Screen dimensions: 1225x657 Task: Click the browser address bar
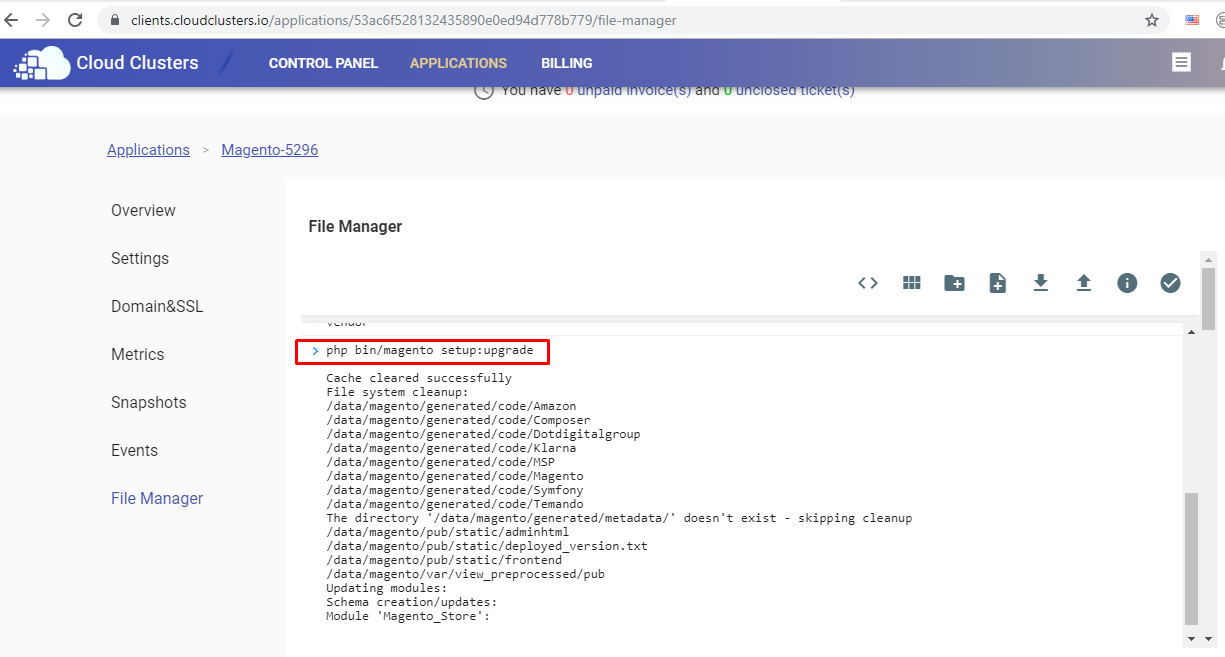coord(600,20)
